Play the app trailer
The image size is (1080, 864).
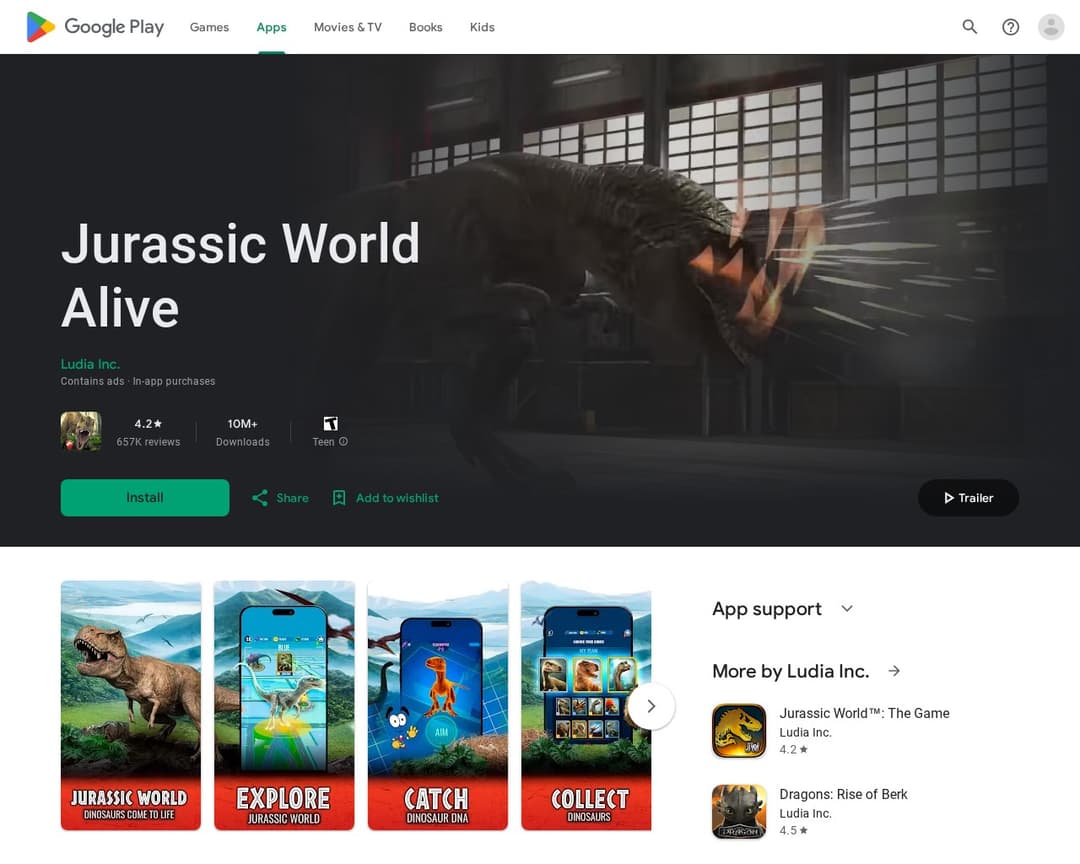[968, 497]
